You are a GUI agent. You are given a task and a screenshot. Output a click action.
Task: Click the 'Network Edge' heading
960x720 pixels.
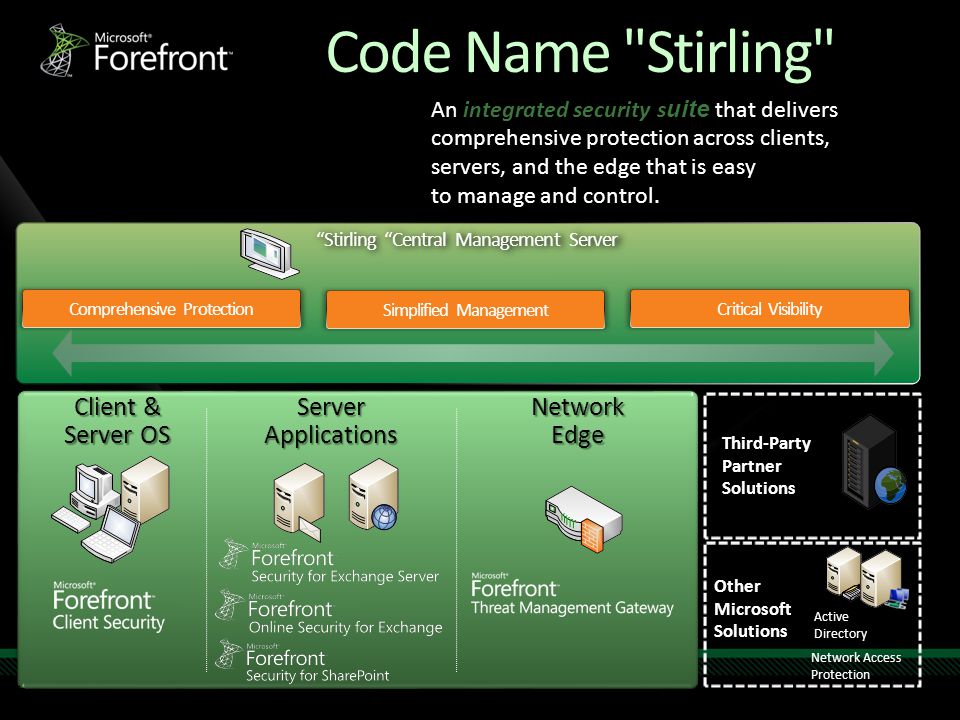point(578,421)
